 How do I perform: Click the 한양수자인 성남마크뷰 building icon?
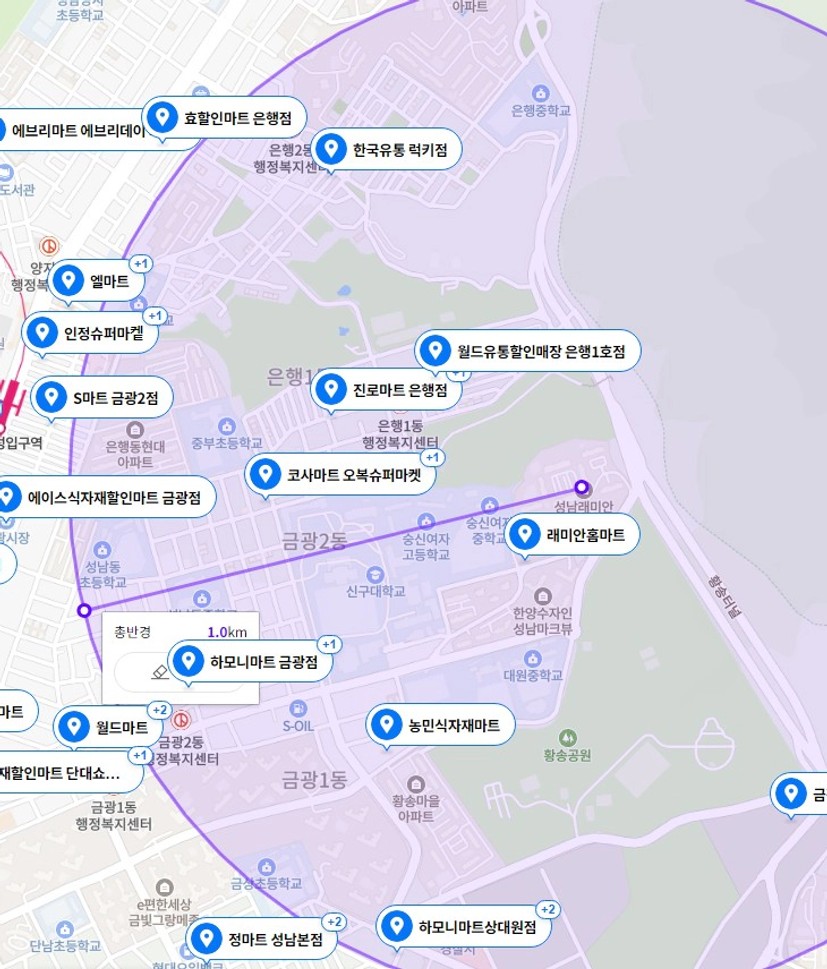543,596
